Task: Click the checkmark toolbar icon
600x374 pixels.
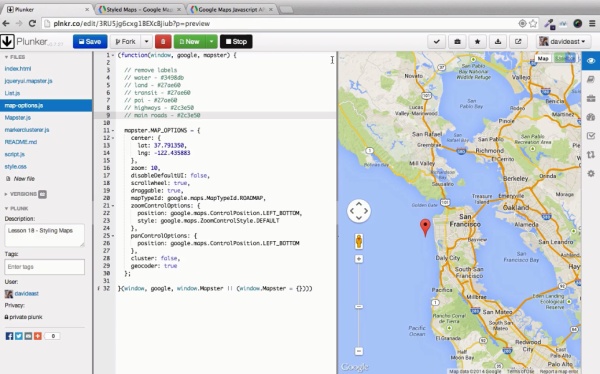Action: [437, 41]
